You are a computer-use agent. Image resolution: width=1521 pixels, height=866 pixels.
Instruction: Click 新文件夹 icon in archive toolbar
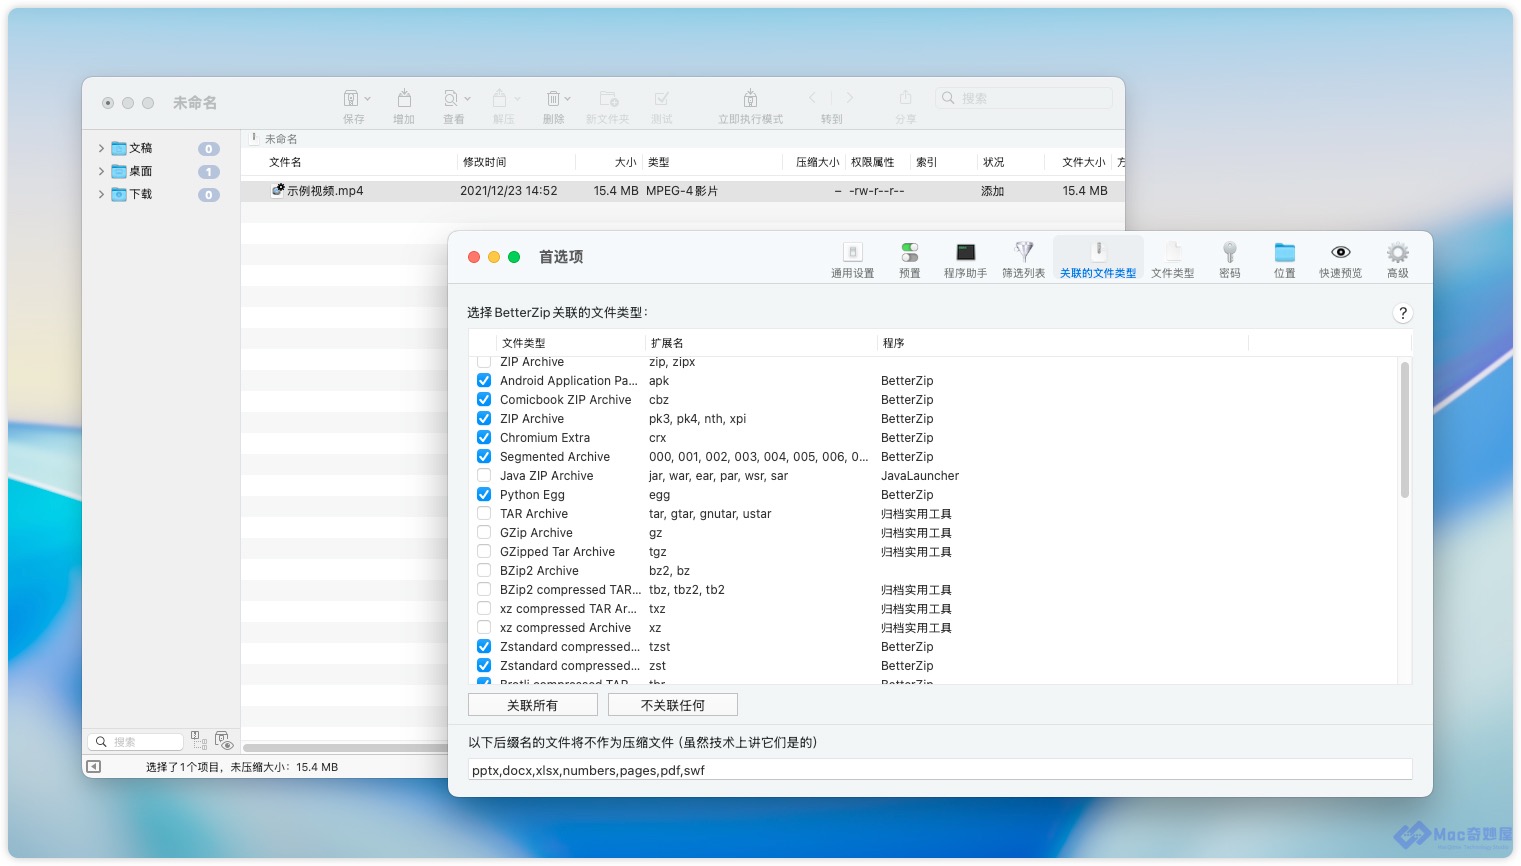[x=608, y=98]
